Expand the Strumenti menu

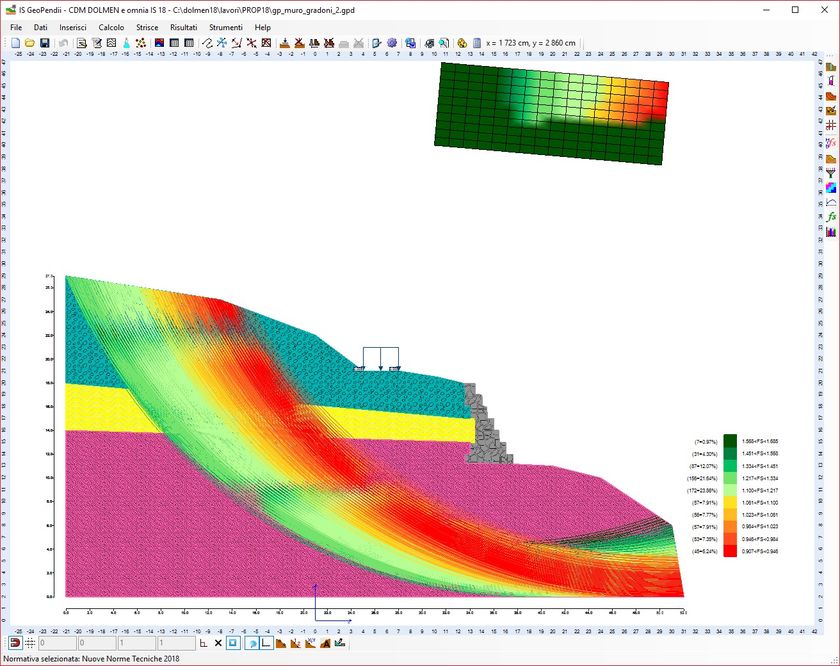[x=226, y=27]
